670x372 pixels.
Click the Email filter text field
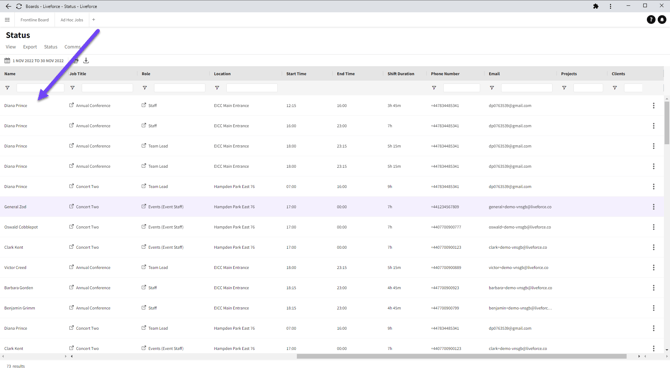[x=526, y=88]
